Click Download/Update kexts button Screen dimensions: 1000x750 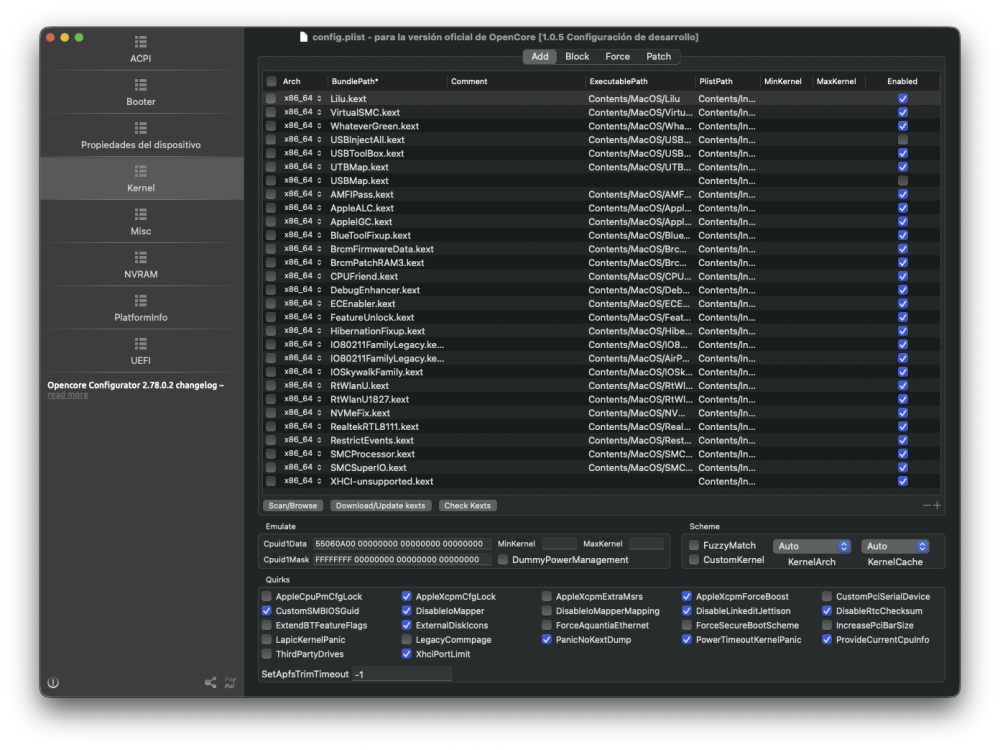pyautogui.click(x=381, y=505)
